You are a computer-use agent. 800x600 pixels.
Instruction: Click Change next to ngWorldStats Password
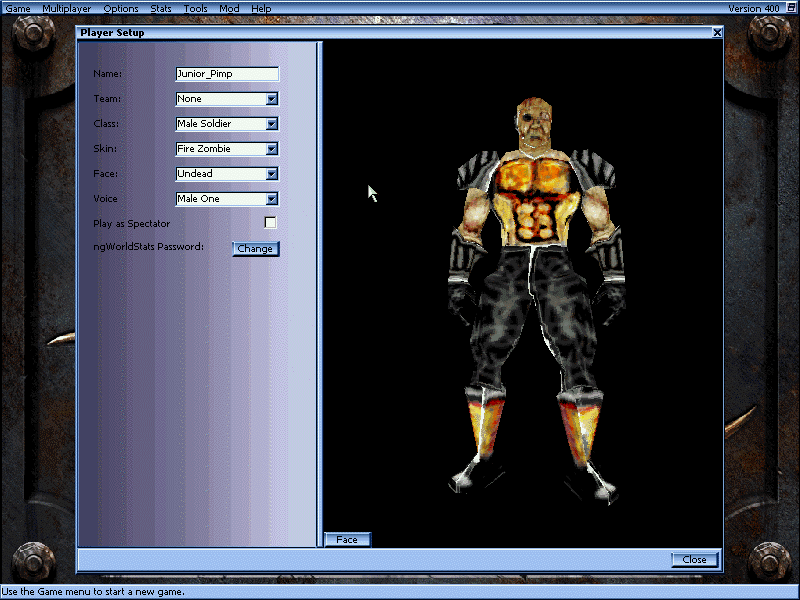click(255, 248)
